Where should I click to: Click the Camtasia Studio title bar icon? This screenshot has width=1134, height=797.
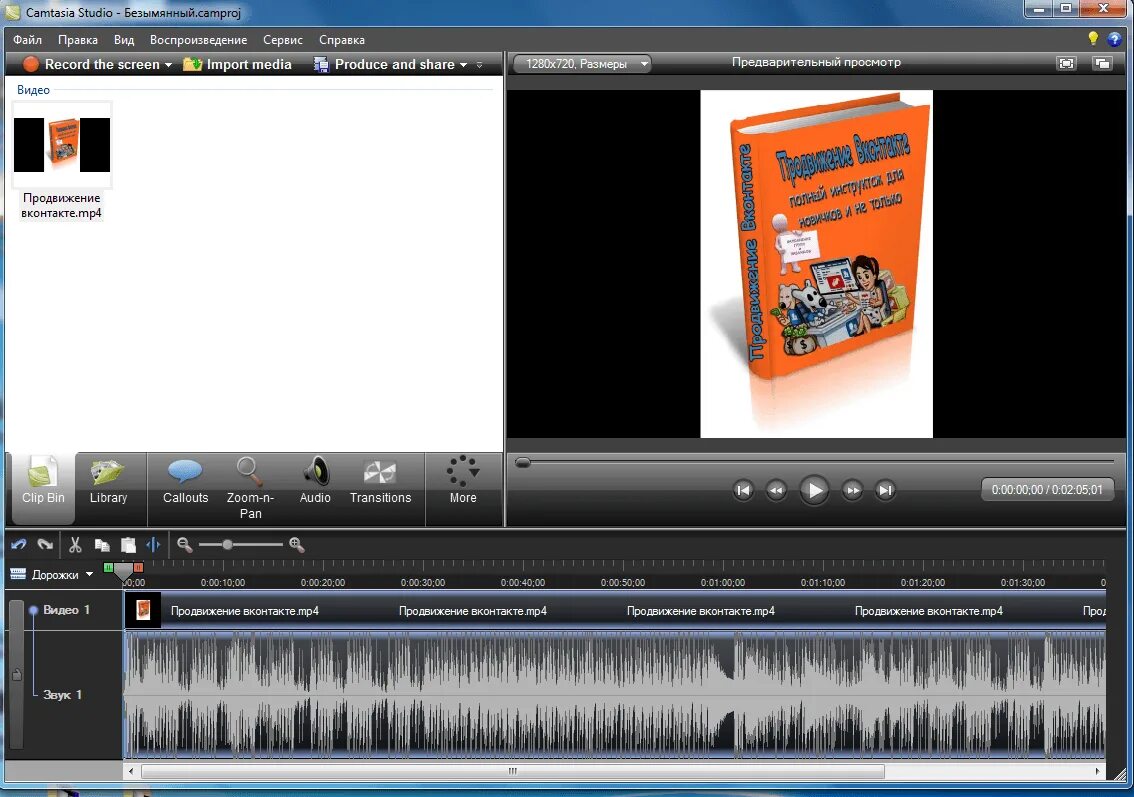13,12
